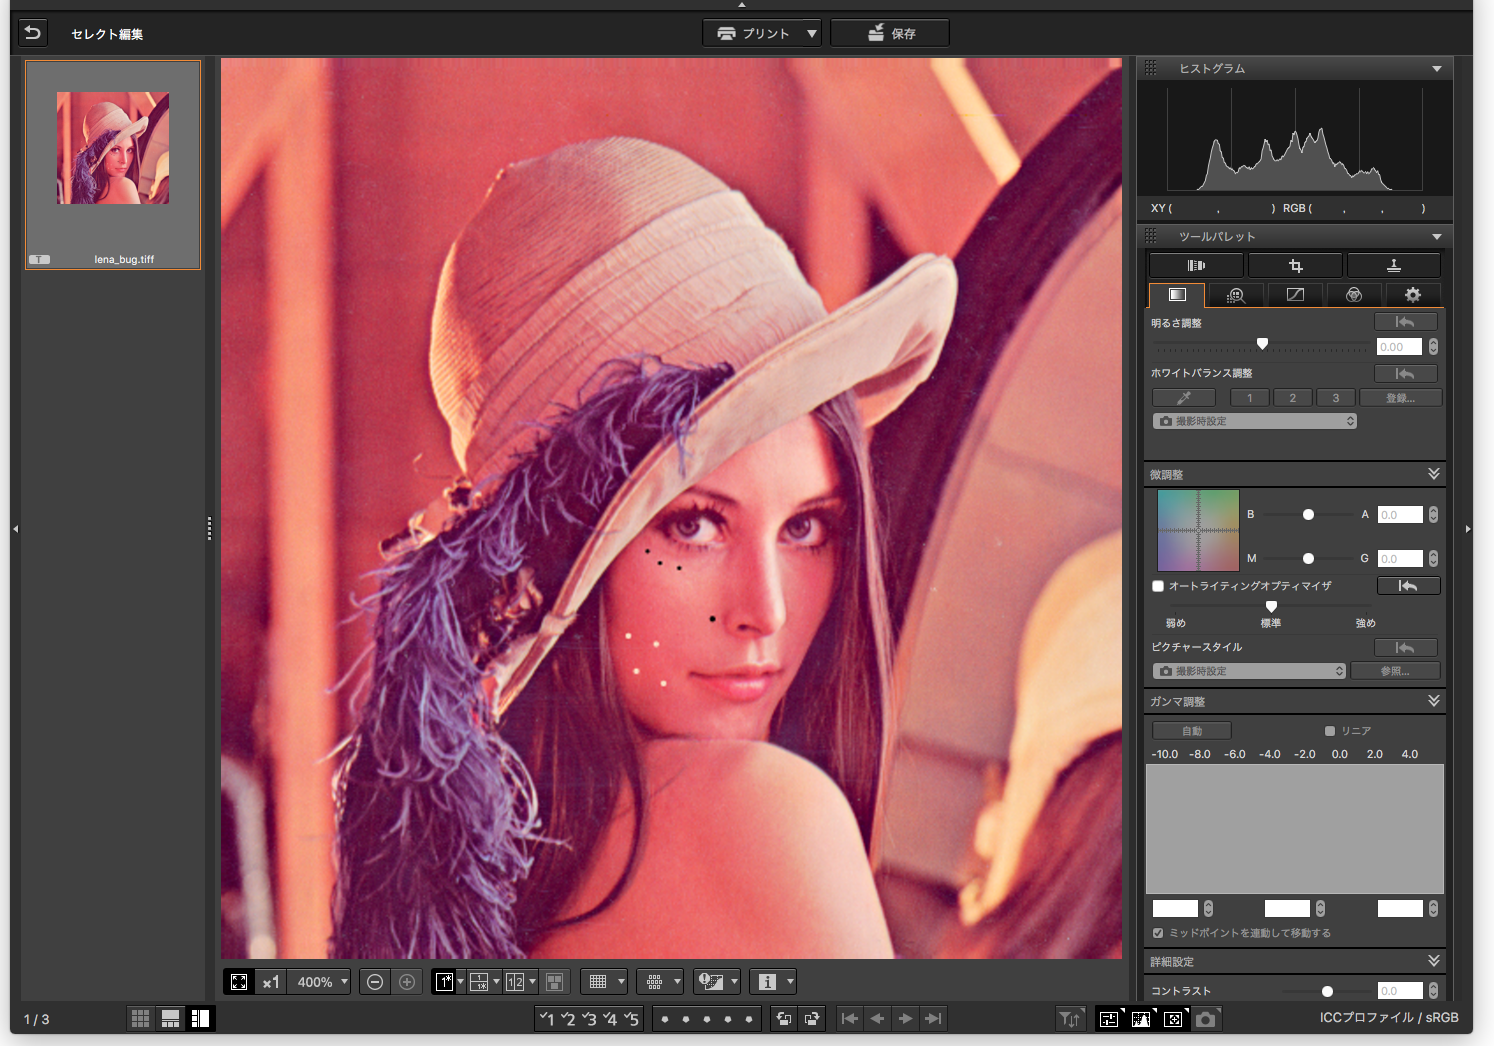Switch to the thumbnail grid layout
This screenshot has height=1046, width=1494.
[141, 1018]
